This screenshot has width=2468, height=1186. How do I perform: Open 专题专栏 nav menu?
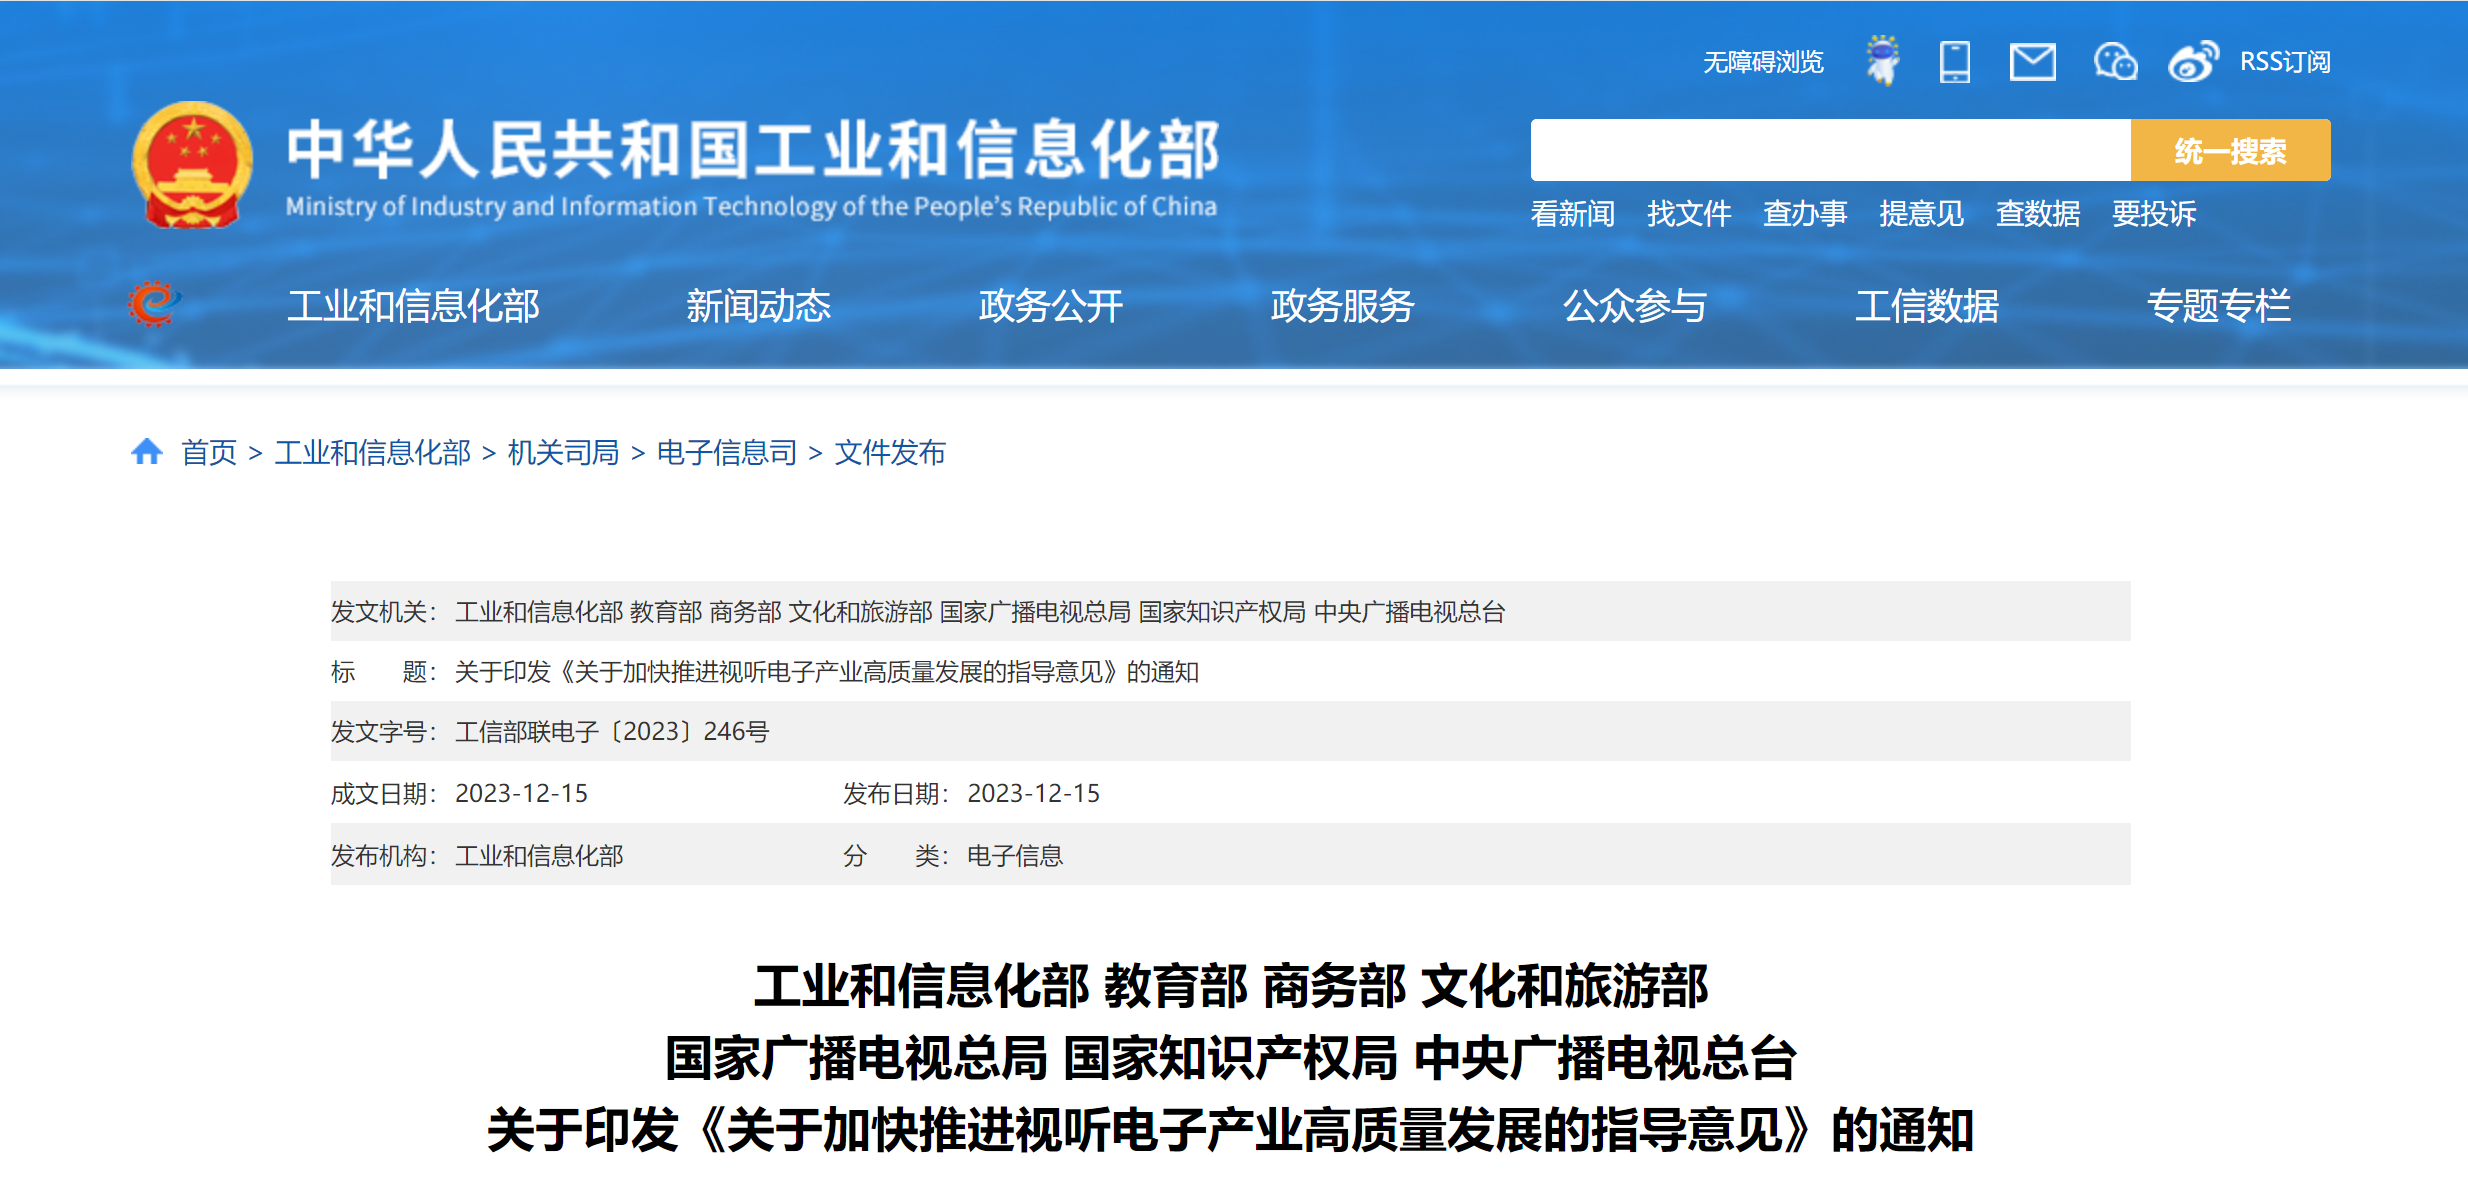[x=2219, y=305]
